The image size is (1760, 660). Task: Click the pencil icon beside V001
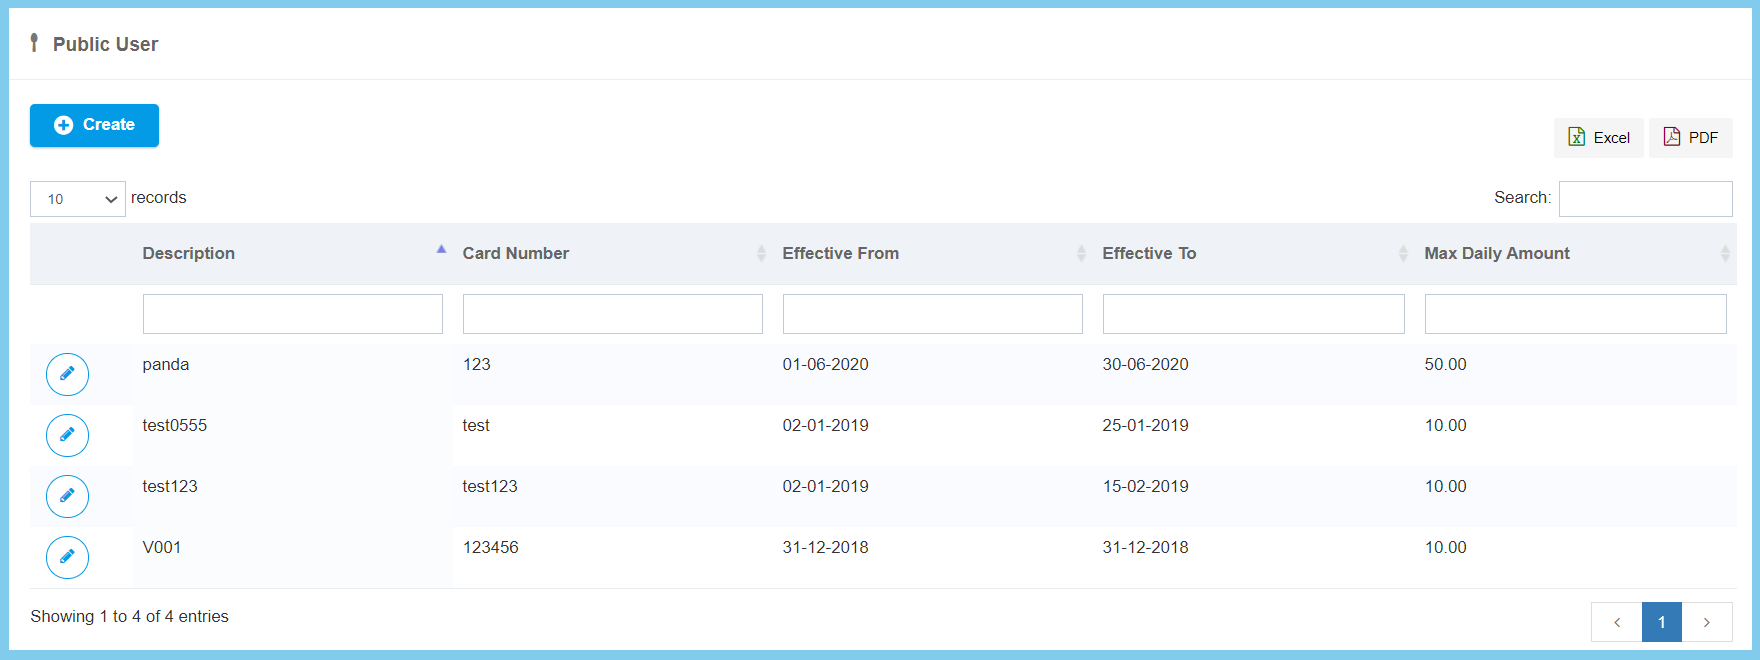click(67, 557)
